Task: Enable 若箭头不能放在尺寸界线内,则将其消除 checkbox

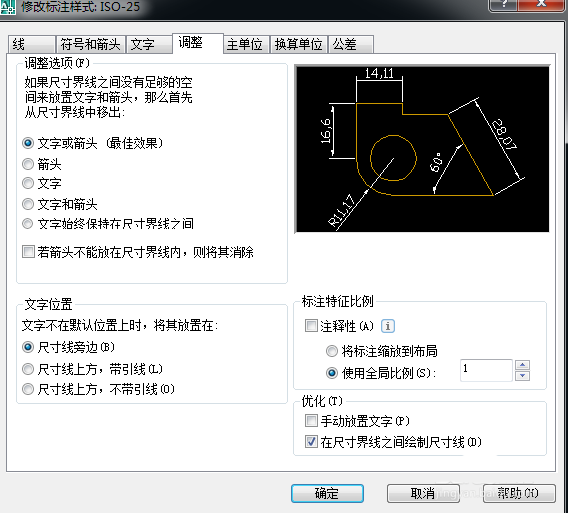Action: (28, 252)
